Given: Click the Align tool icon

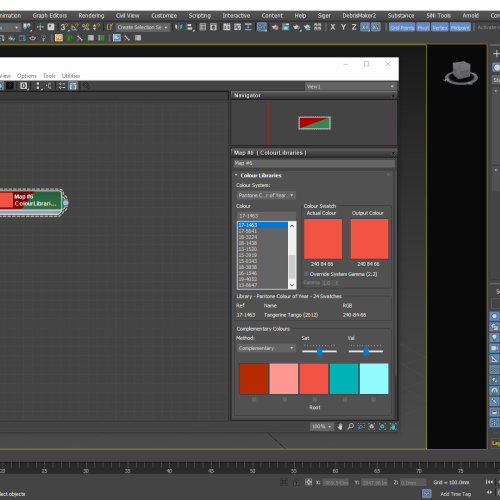Looking at the screenshot, I should point(190,27).
